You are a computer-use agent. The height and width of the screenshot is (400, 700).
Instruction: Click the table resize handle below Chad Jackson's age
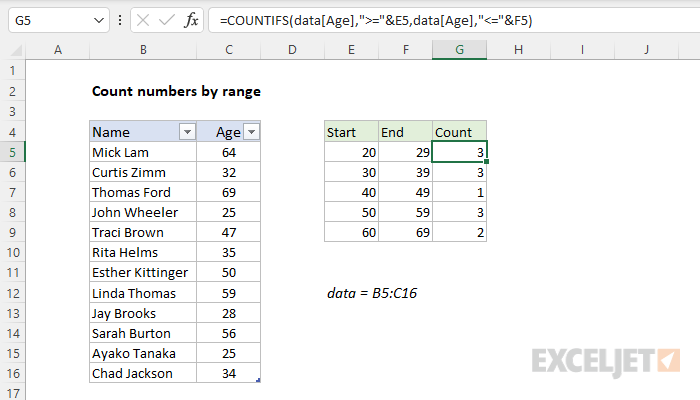tap(258, 380)
